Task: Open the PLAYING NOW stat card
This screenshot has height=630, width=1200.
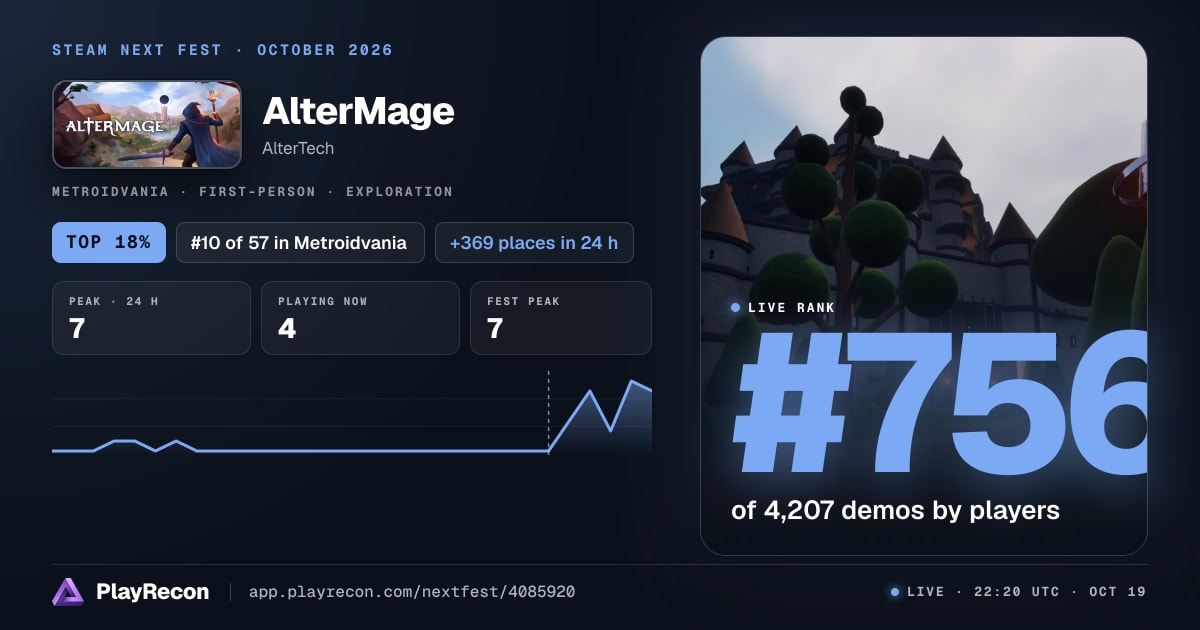Action: (x=360, y=318)
